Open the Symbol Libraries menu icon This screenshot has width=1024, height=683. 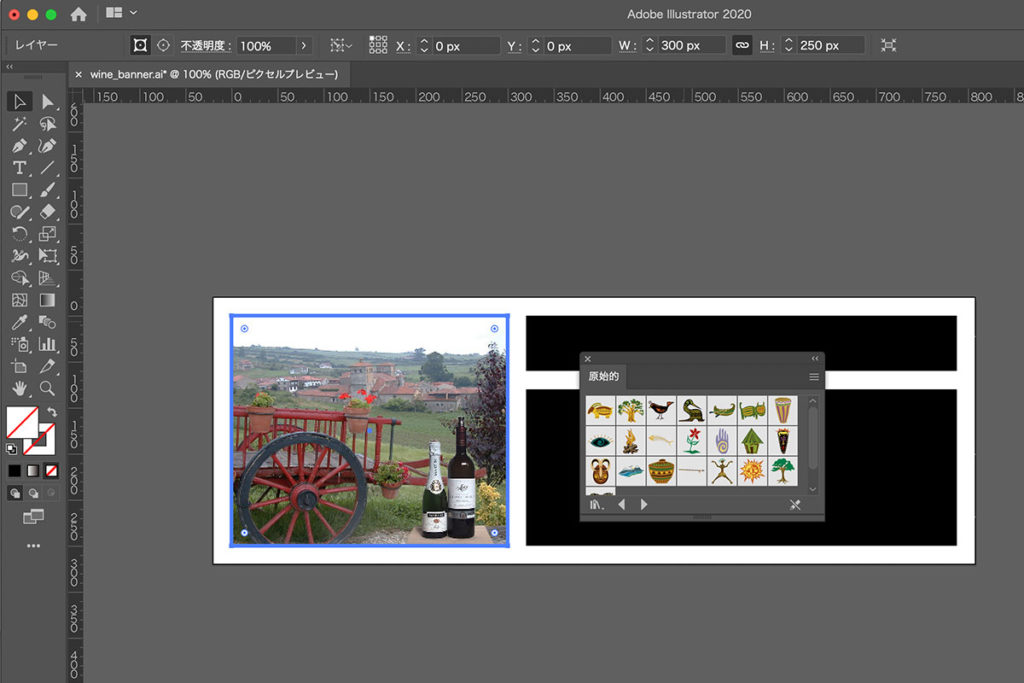(x=596, y=505)
